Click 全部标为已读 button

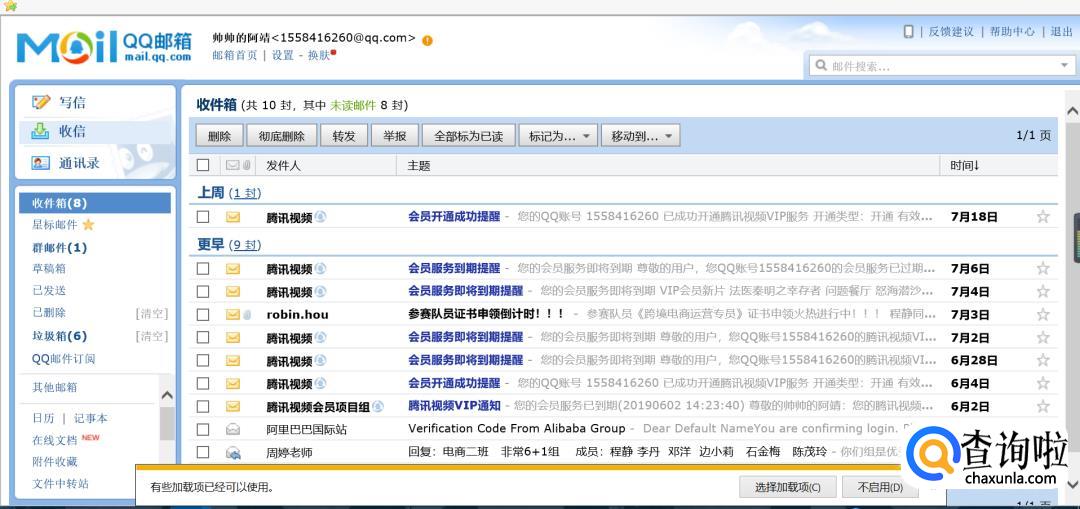tap(468, 136)
